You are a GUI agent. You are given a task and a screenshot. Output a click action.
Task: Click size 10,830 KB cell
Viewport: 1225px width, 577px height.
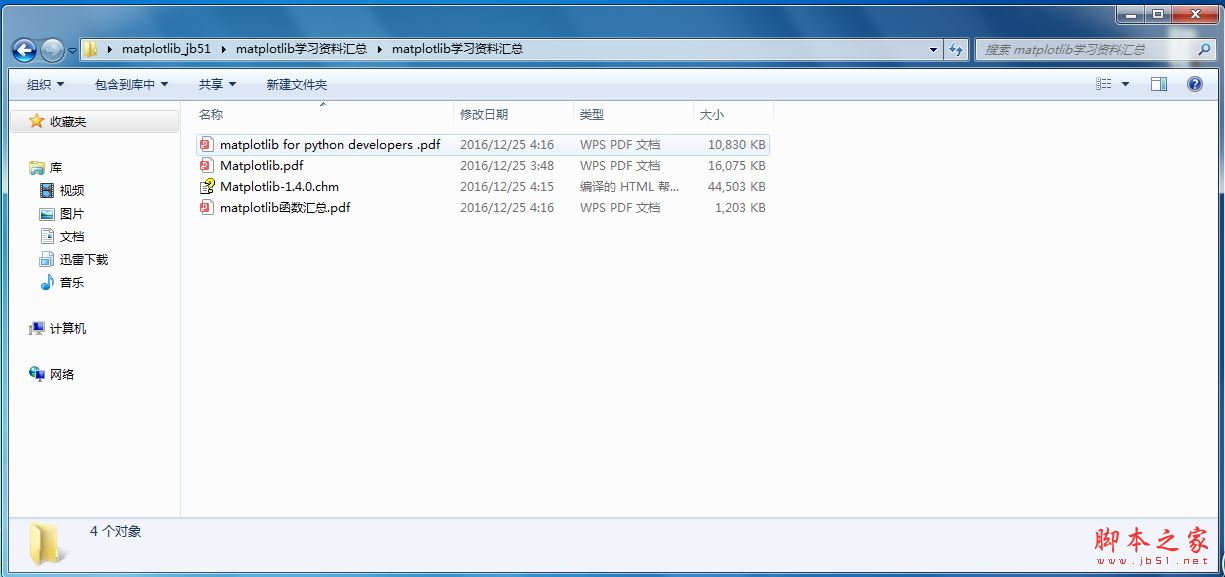tap(736, 145)
